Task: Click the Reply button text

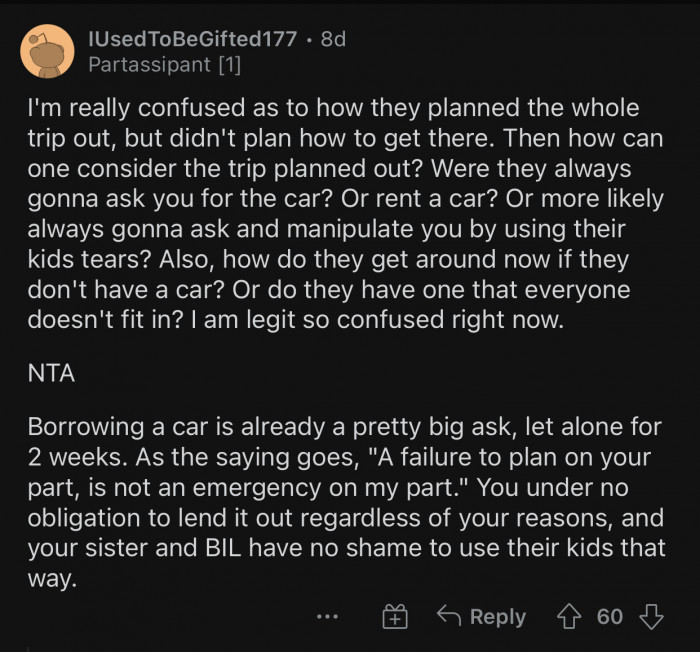Action: pos(497,617)
